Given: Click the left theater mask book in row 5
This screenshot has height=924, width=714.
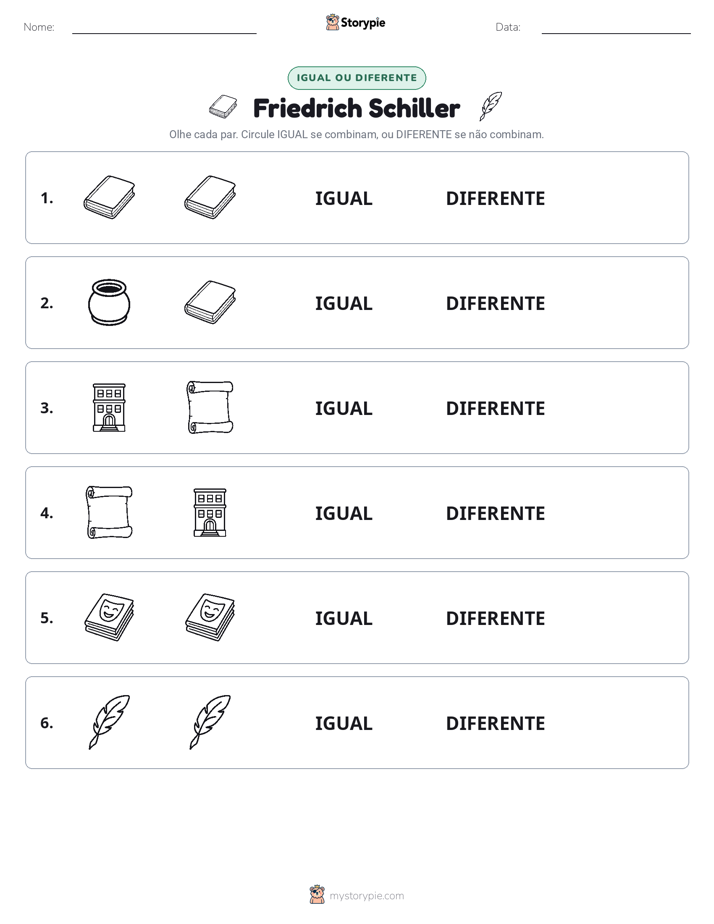Looking at the screenshot, I should 109,617.
